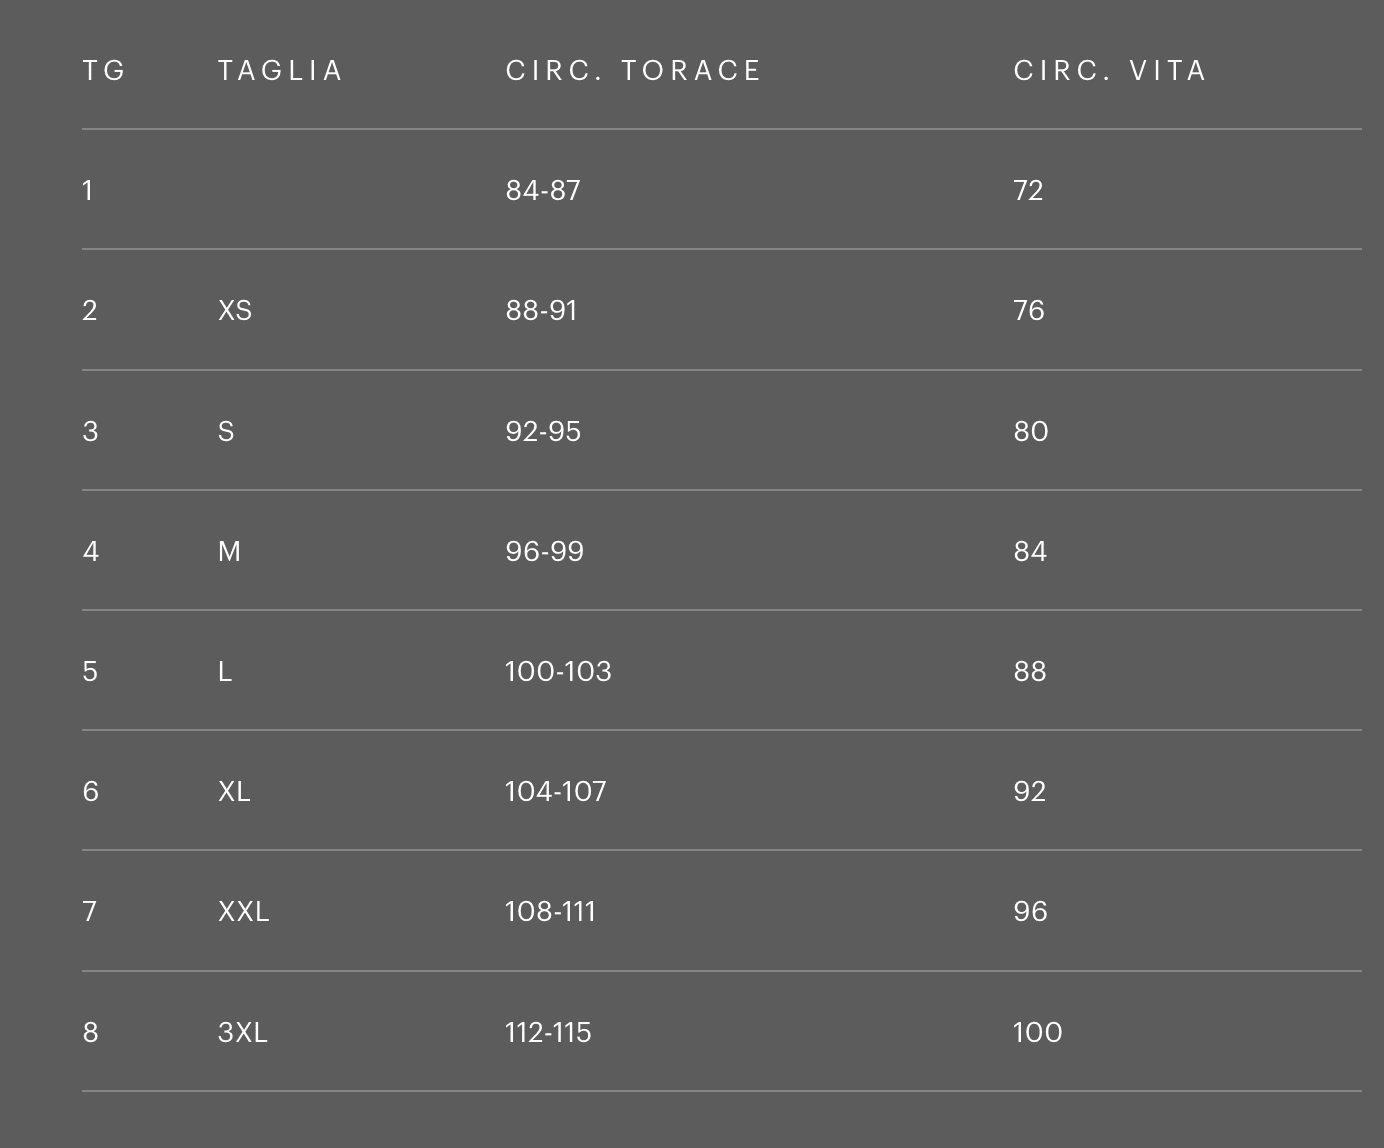This screenshot has height=1148, width=1384.
Task: Click chest range 112-115
Action: (x=548, y=1033)
